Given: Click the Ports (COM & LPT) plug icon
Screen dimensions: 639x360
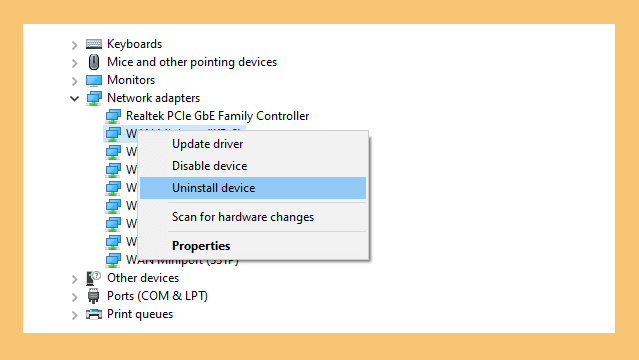Looking at the screenshot, I should click(93, 296).
